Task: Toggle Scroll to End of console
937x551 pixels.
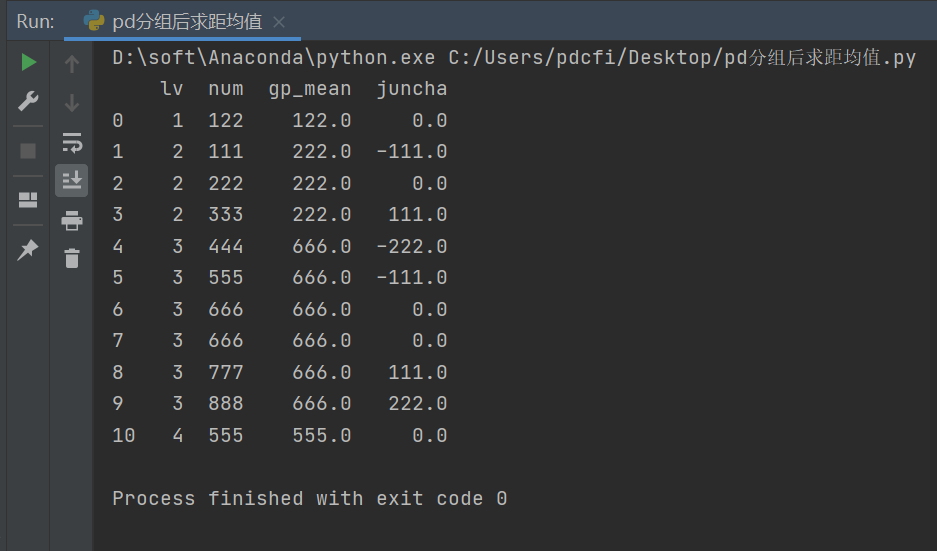Action: [71, 180]
